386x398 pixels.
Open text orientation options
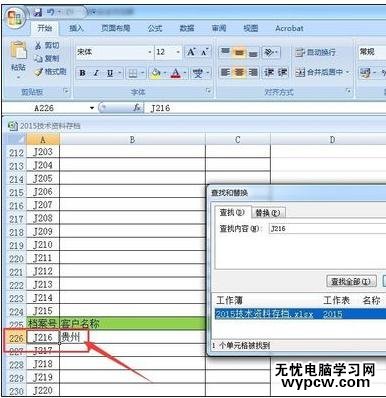(271, 52)
